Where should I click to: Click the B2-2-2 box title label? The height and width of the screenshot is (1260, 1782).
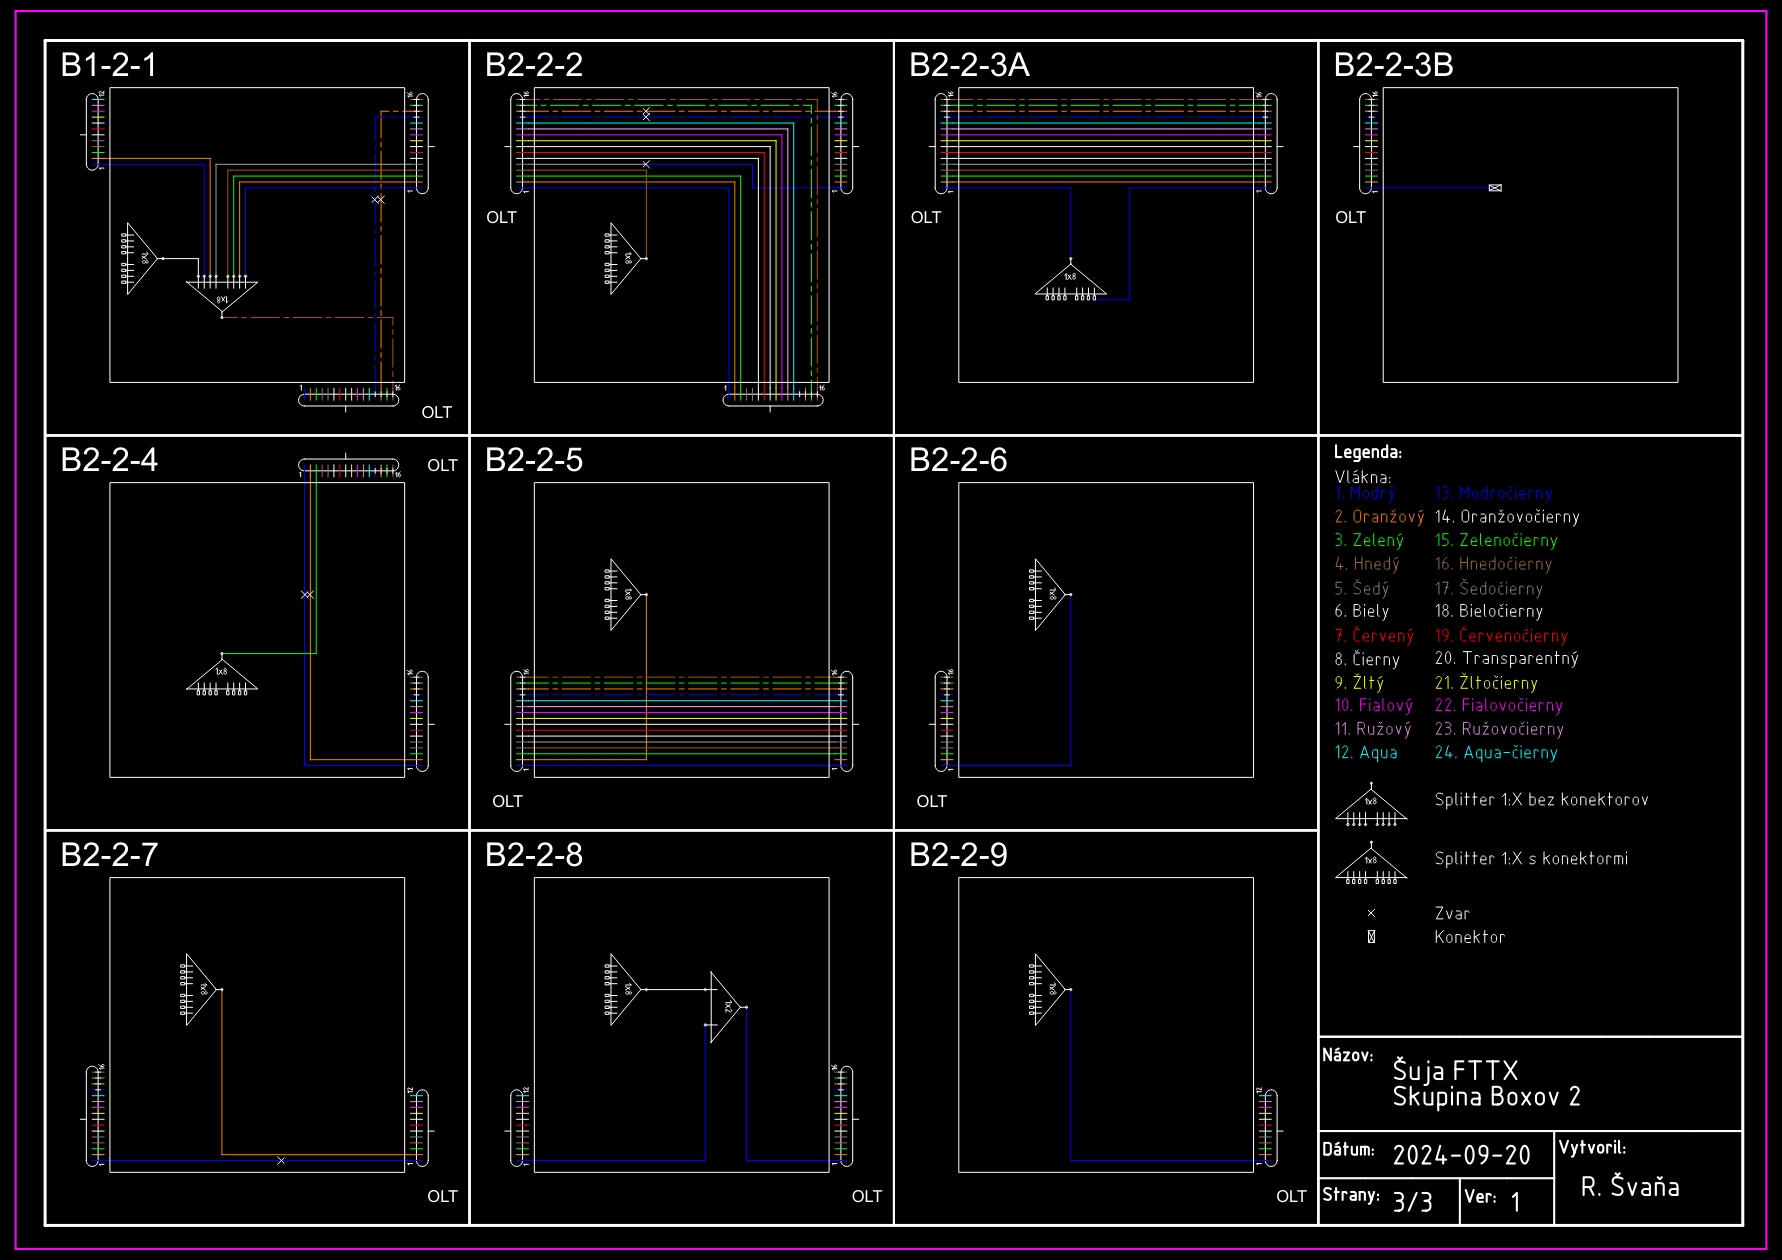pyautogui.click(x=534, y=65)
